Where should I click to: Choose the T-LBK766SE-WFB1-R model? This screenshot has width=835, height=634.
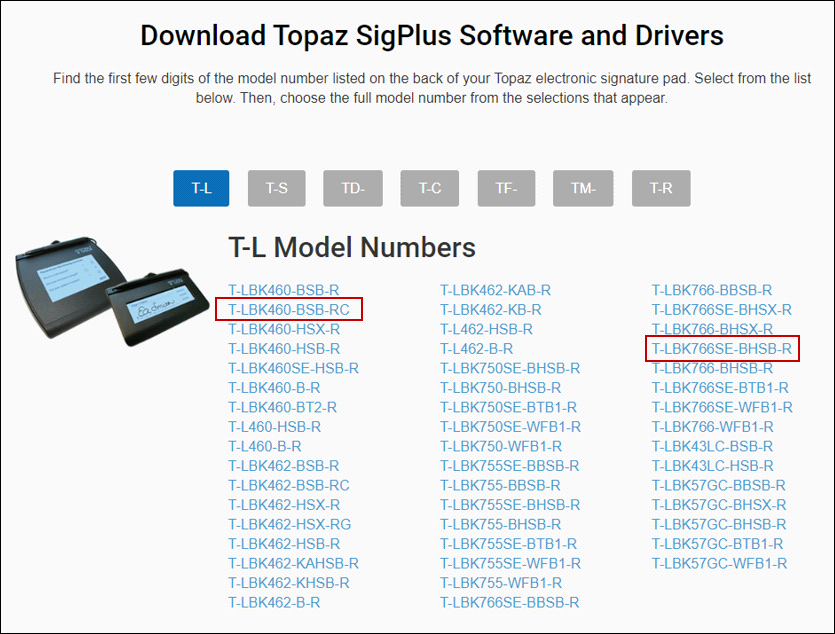[723, 407]
